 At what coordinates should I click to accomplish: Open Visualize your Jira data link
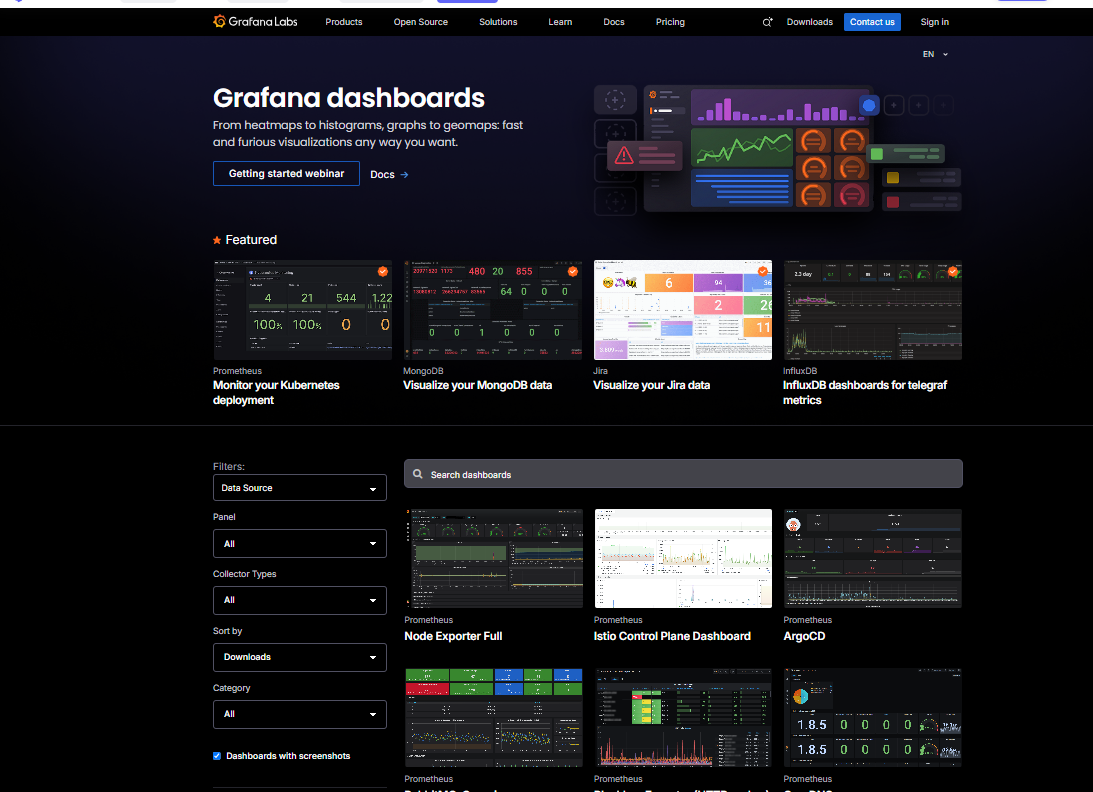pos(651,385)
